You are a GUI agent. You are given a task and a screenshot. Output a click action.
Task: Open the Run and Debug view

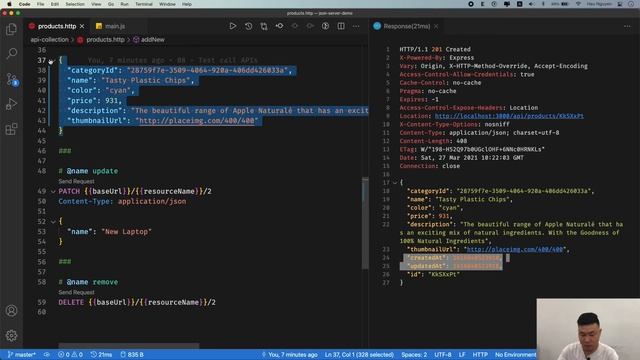[x=11, y=104]
